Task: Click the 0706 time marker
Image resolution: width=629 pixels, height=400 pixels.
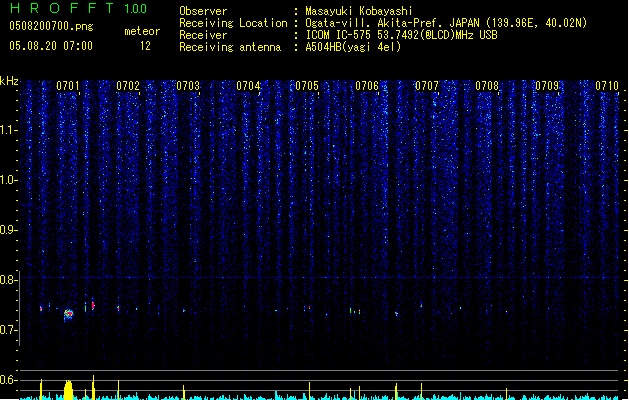Action: 367,86
